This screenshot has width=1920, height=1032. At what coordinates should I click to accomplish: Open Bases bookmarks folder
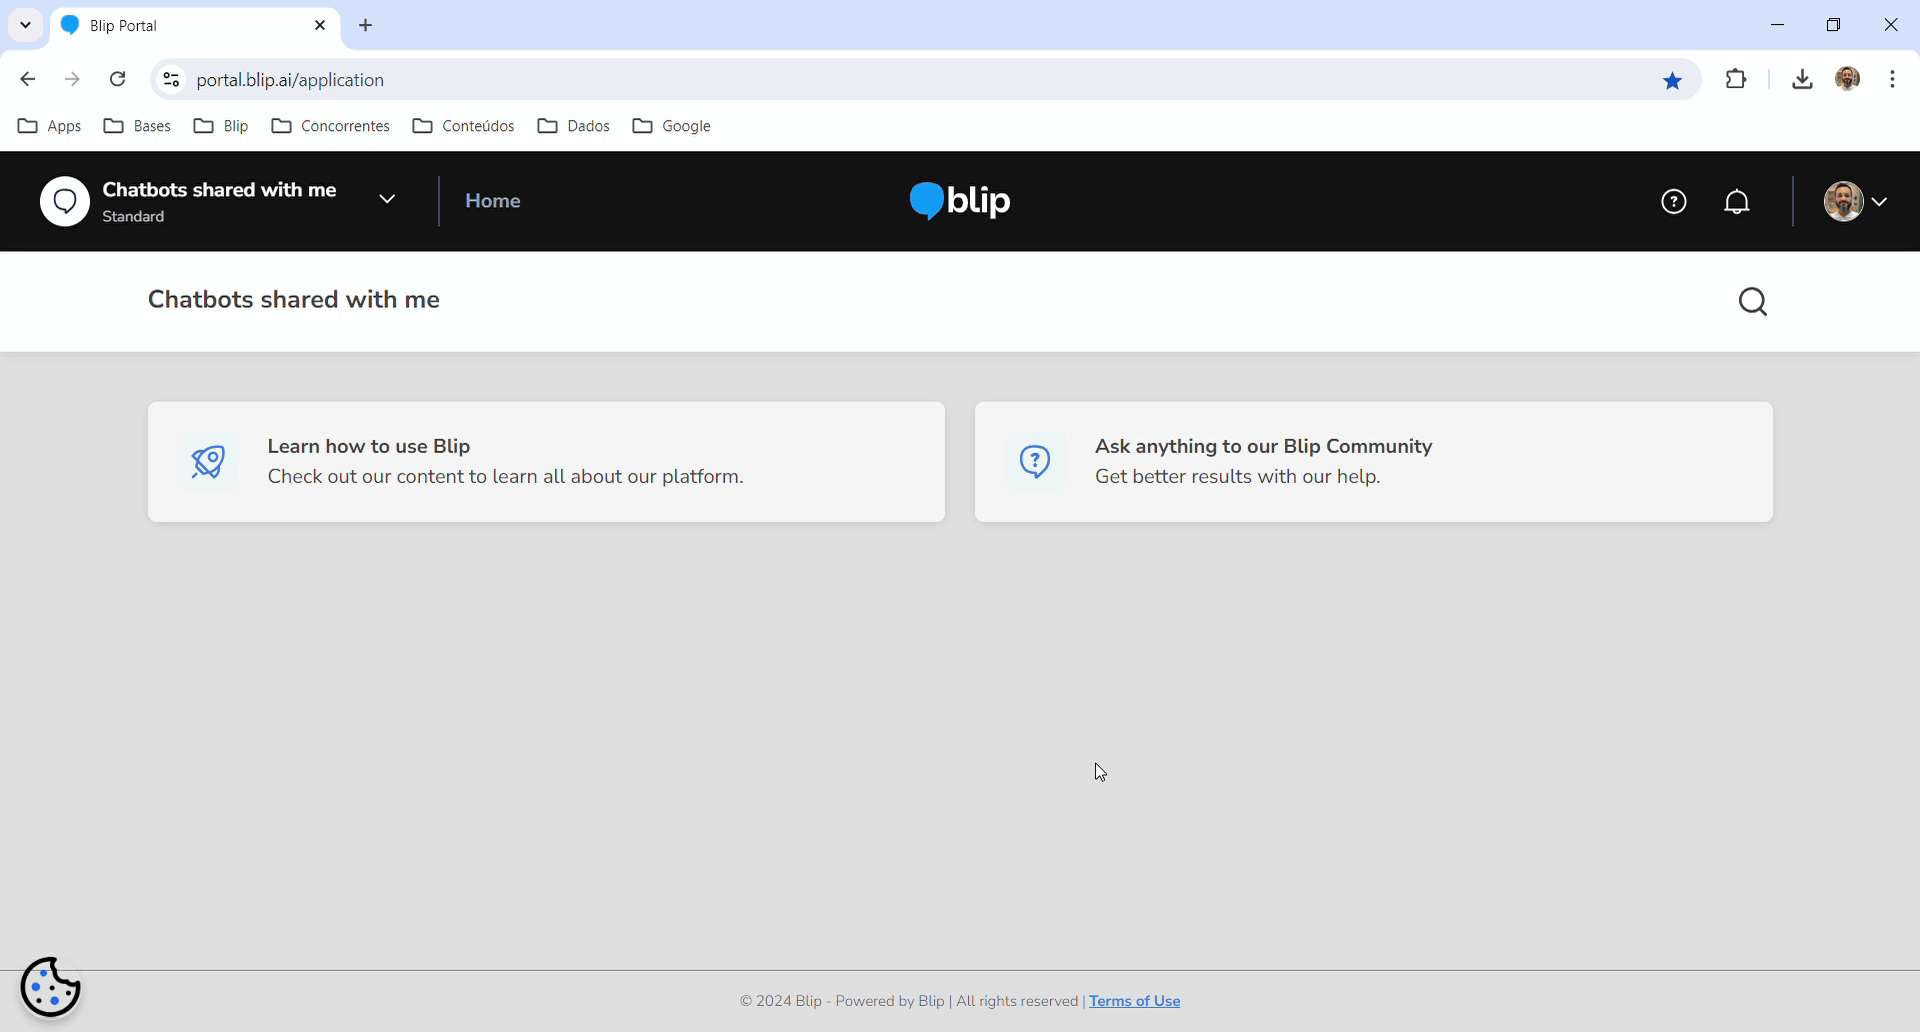pos(137,126)
